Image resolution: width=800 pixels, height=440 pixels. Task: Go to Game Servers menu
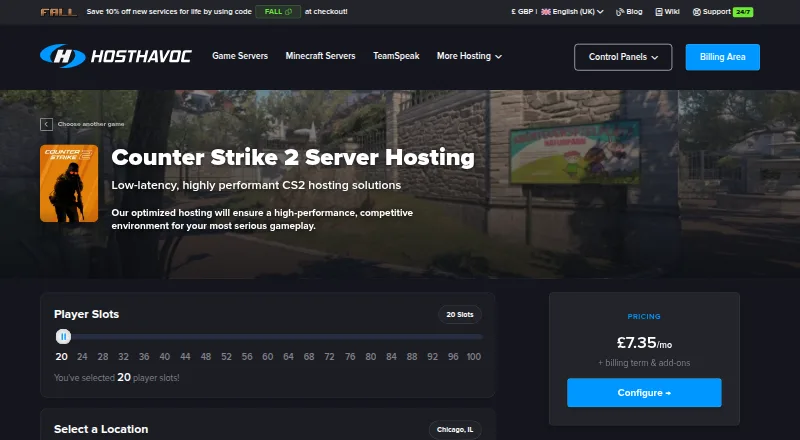point(240,56)
